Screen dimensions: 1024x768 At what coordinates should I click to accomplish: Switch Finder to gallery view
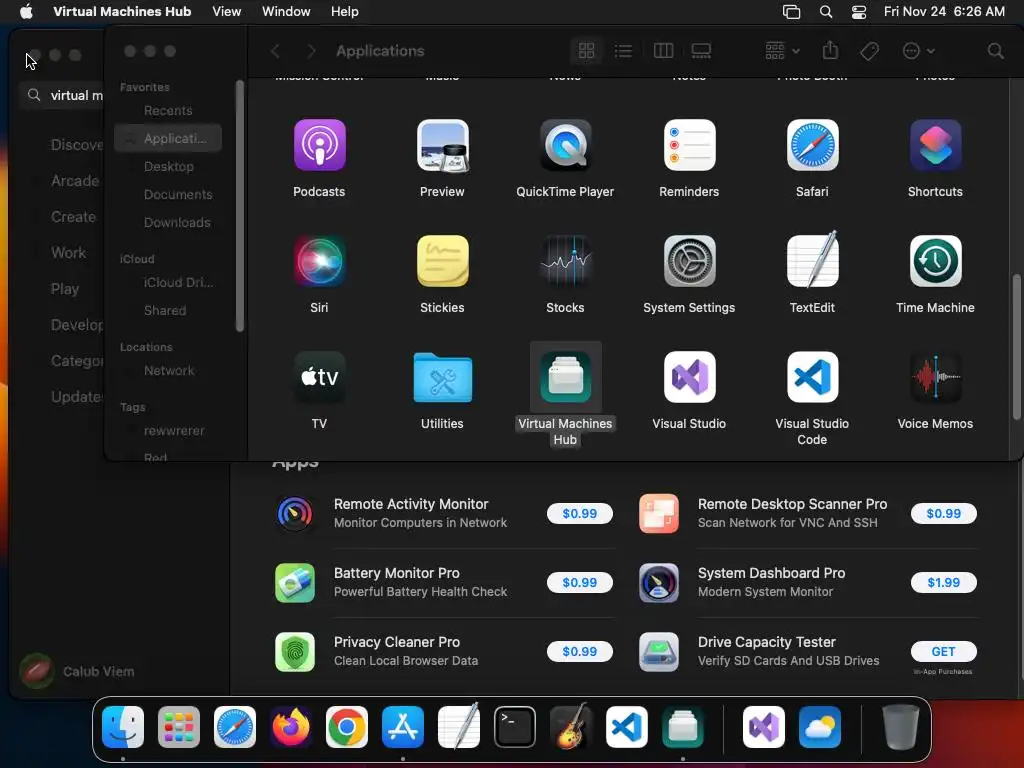tap(701, 51)
